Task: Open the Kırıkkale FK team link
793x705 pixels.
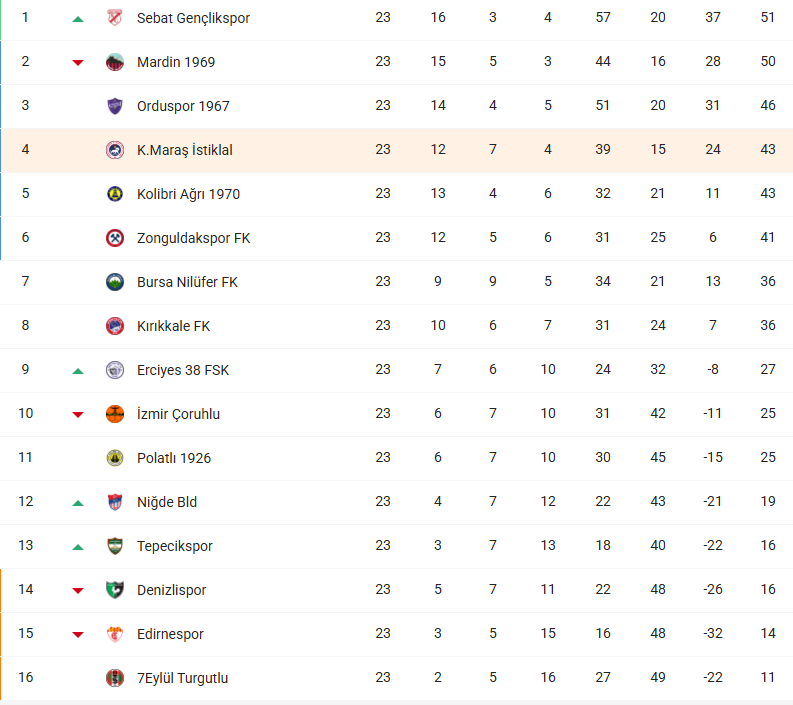Action: [x=173, y=326]
